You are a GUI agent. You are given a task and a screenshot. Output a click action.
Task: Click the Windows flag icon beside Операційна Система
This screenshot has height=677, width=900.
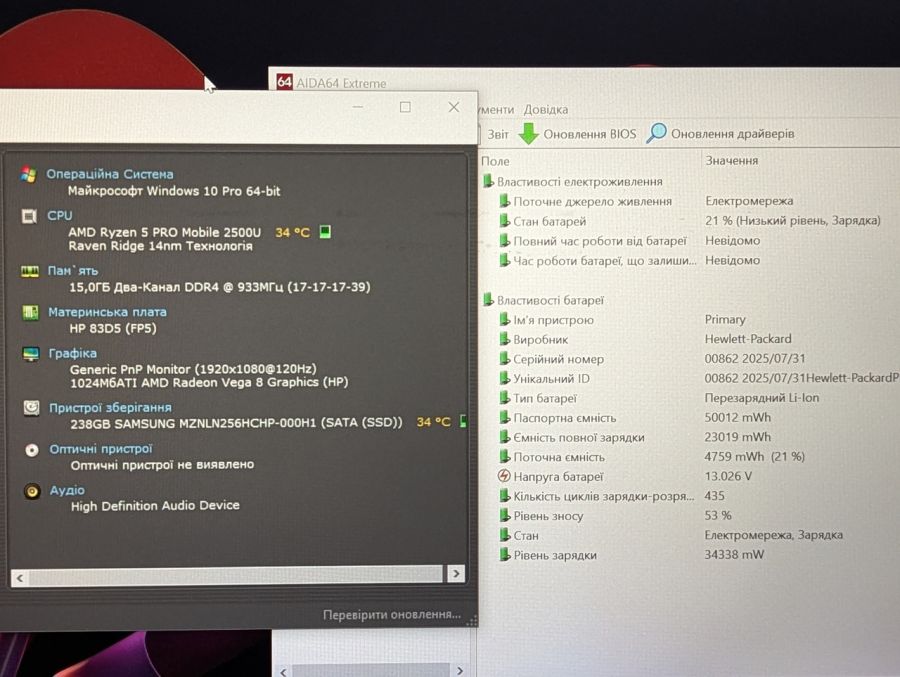point(28,174)
